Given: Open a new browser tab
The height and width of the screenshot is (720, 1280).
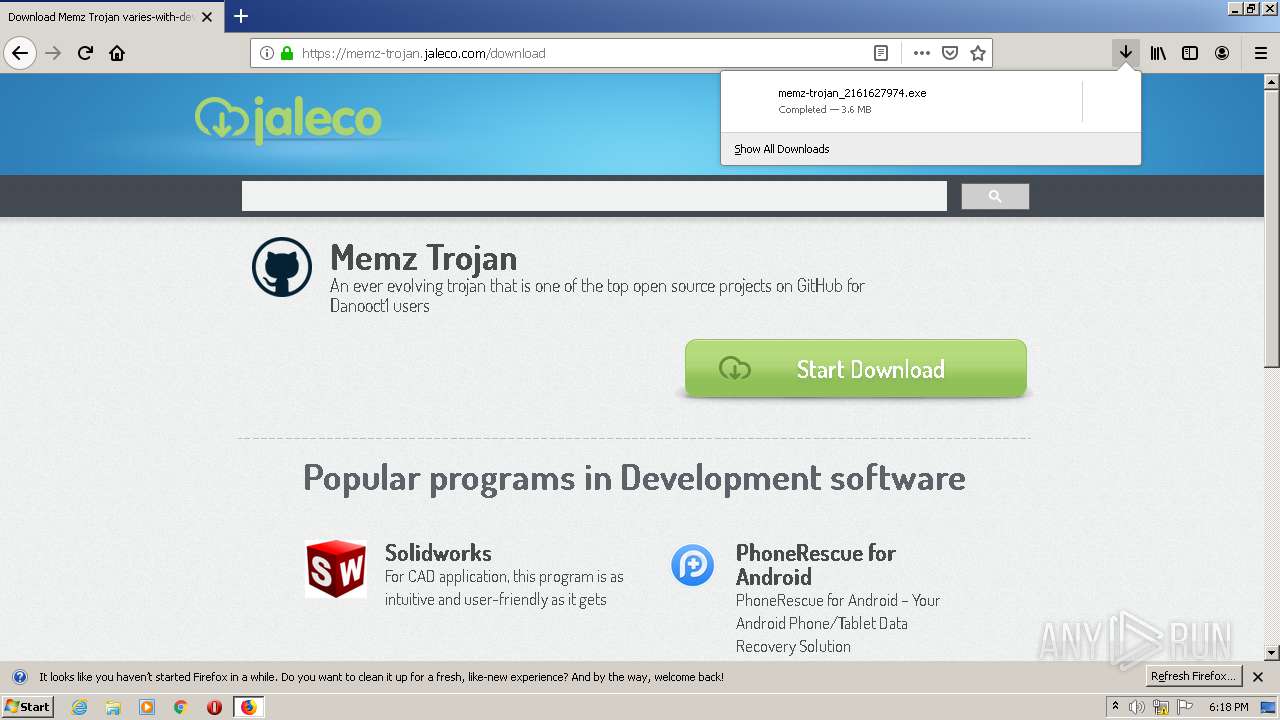Looking at the screenshot, I should tap(241, 16).
